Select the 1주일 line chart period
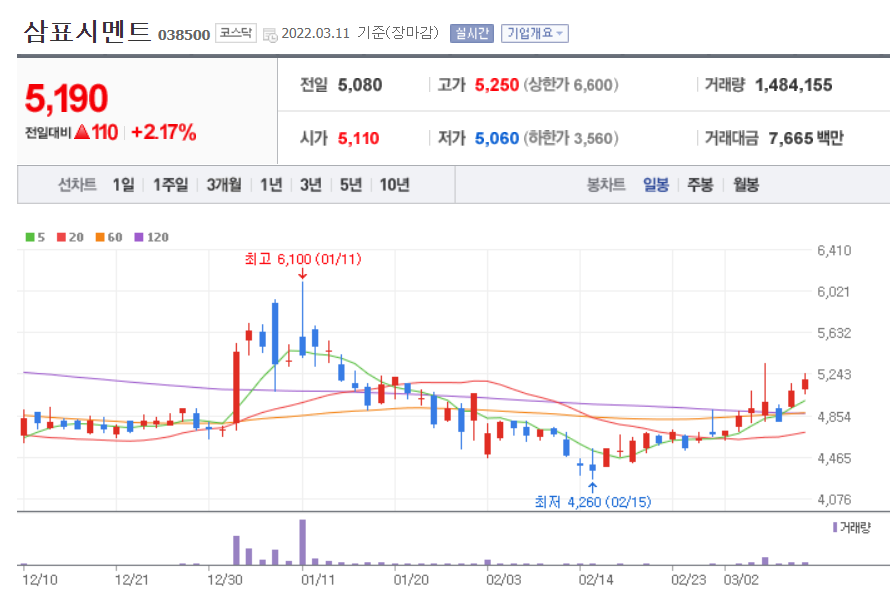 pos(170,185)
